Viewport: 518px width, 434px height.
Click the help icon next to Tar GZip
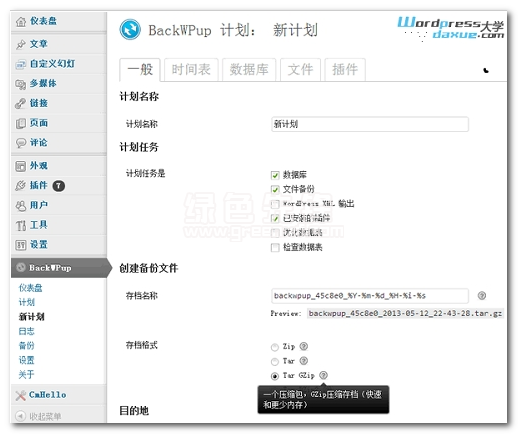pyautogui.click(x=323, y=375)
